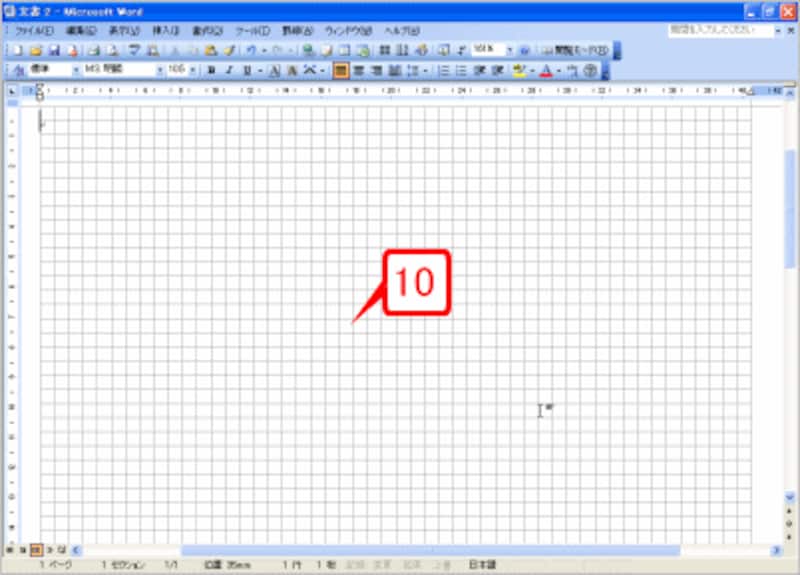
Task: Switch to the highlighted print layout view button
Action: tap(35, 550)
